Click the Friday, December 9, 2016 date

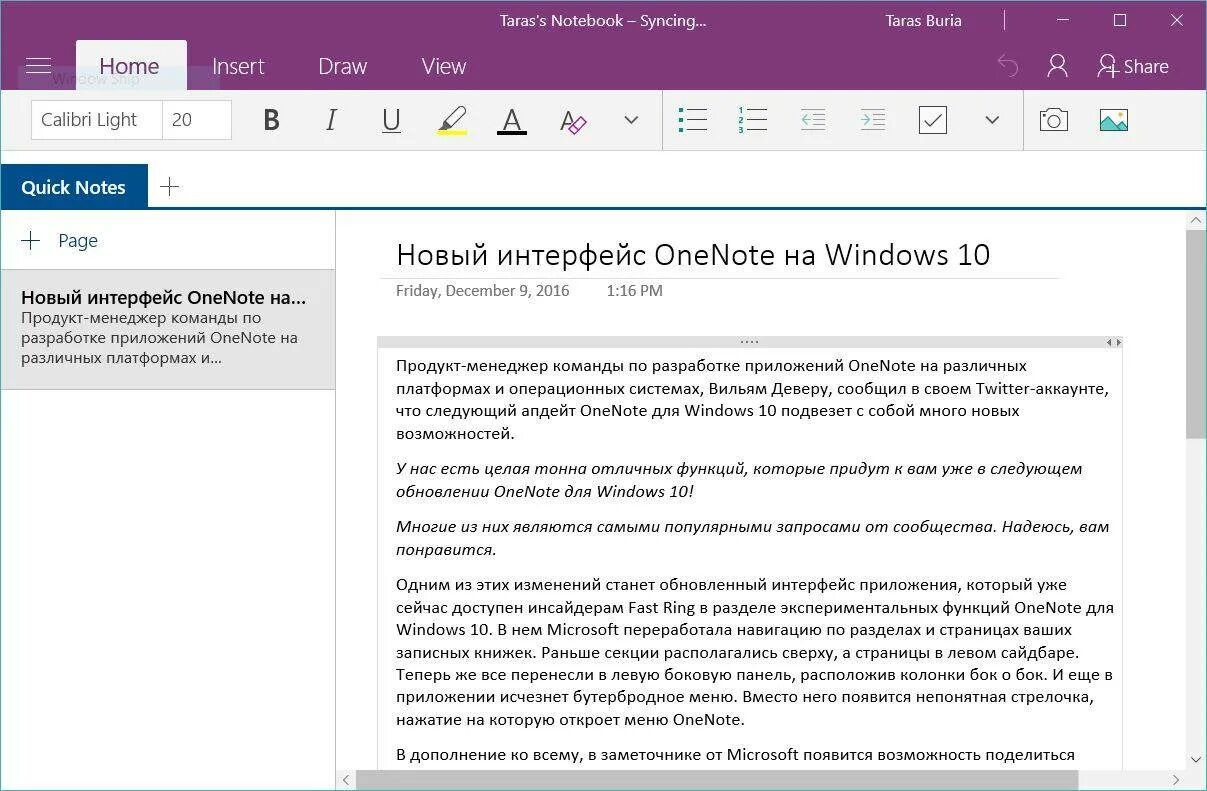click(483, 291)
